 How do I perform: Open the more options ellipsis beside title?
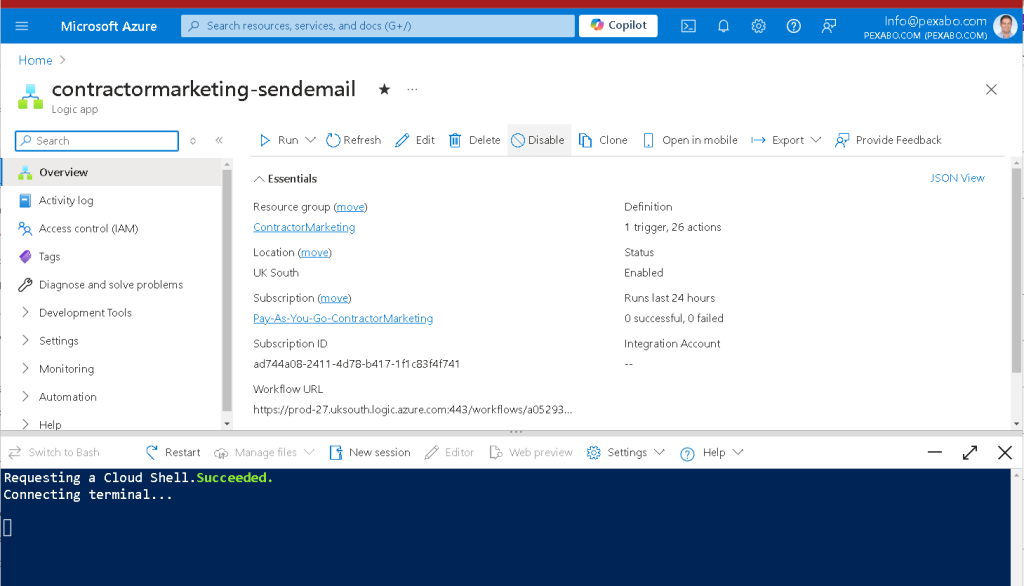(412, 90)
